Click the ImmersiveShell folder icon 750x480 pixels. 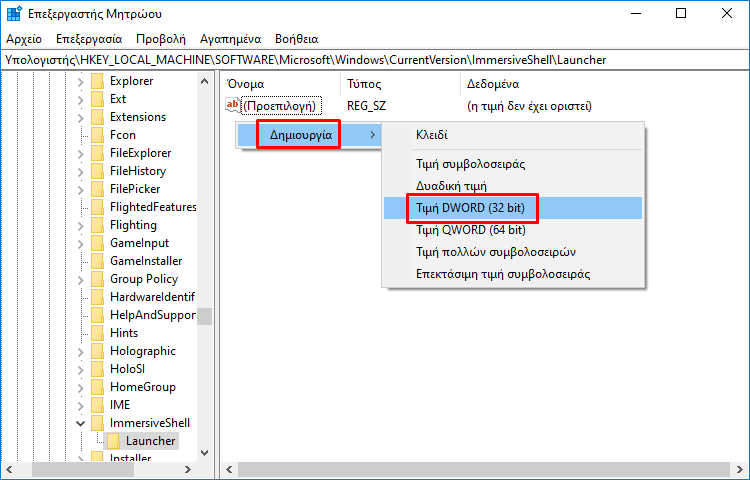click(x=98, y=423)
